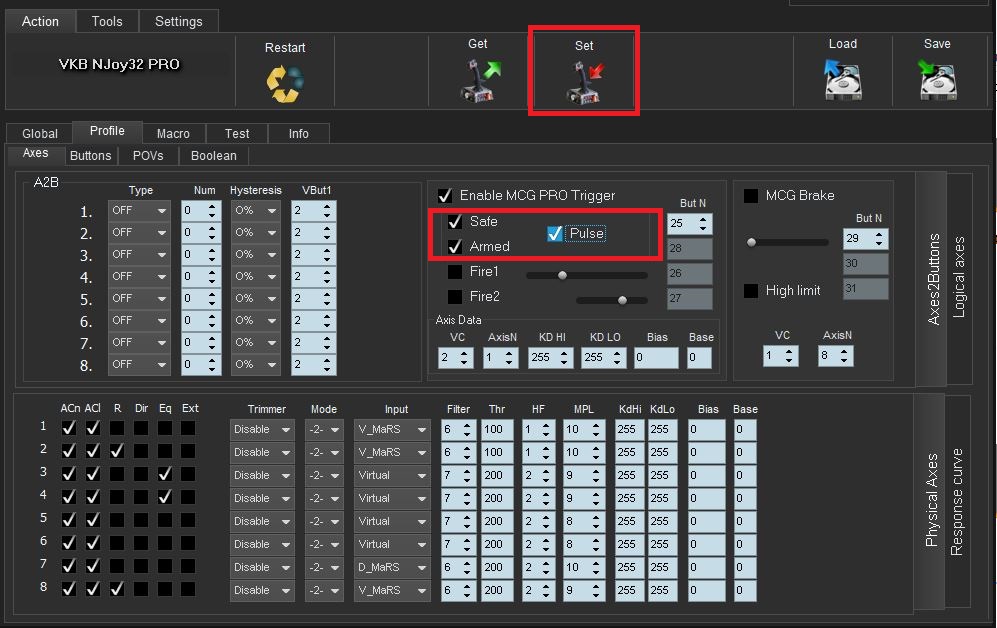
Task: Click the Load disk icon
Action: 842,80
